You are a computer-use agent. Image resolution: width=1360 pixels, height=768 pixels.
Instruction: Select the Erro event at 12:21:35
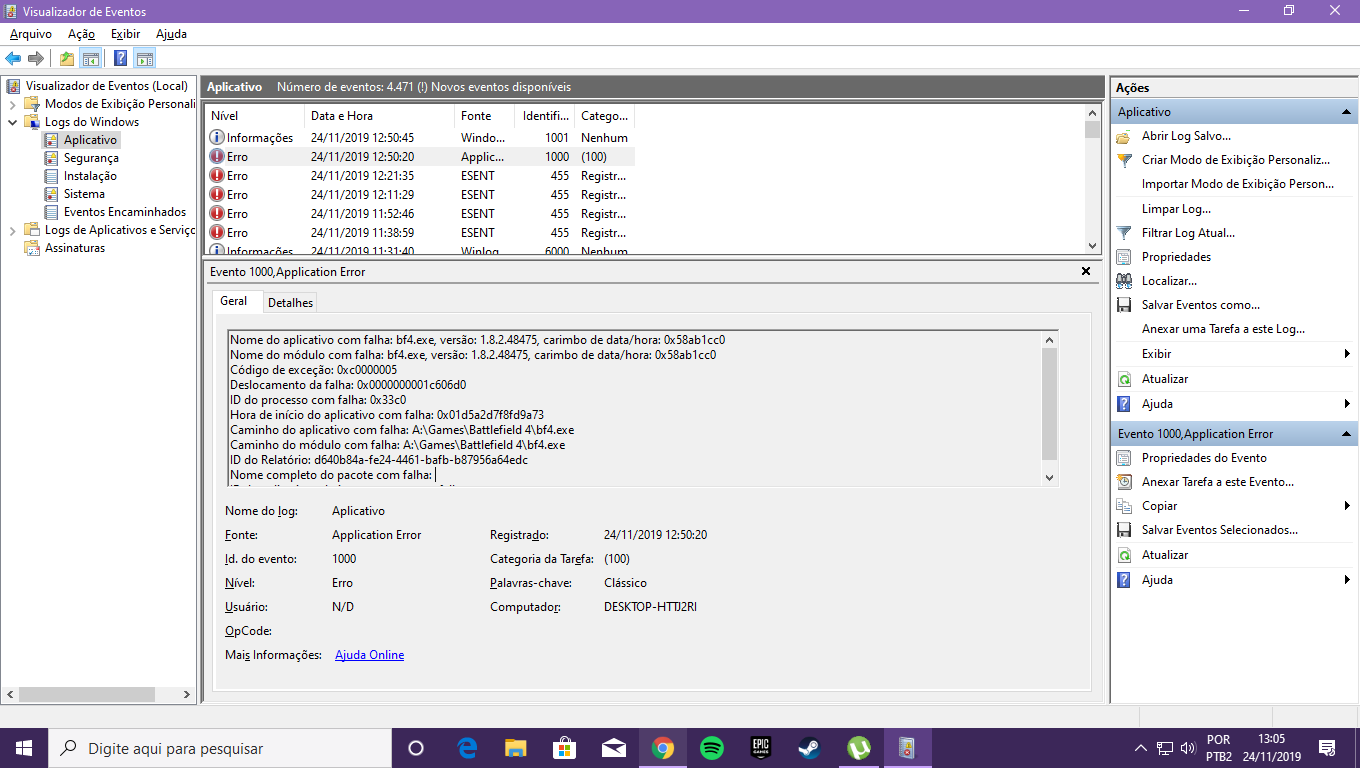tap(419, 176)
